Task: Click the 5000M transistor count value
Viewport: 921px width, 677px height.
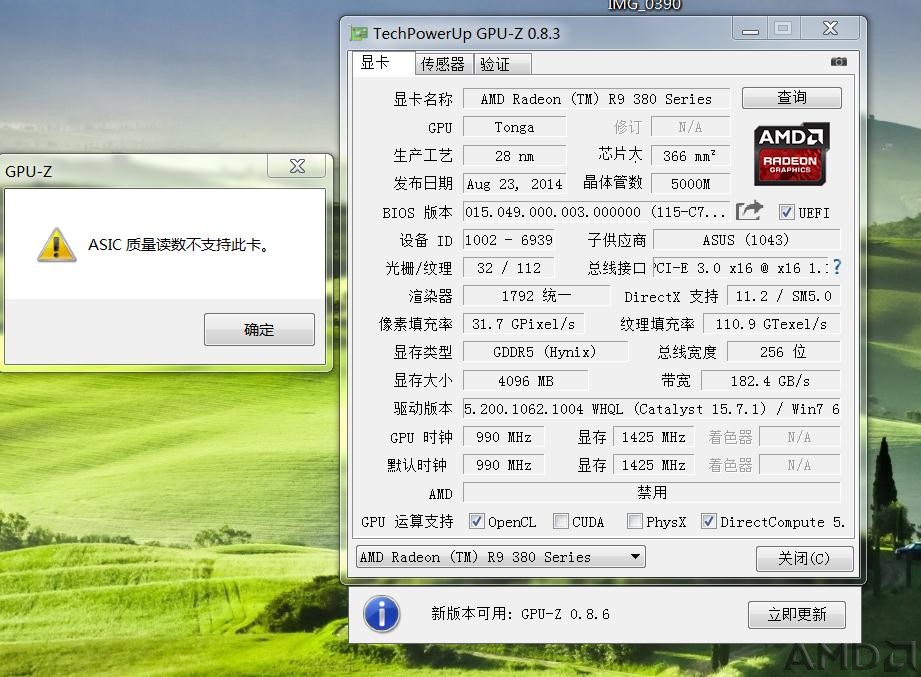Action: pyautogui.click(x=691, y=184)
